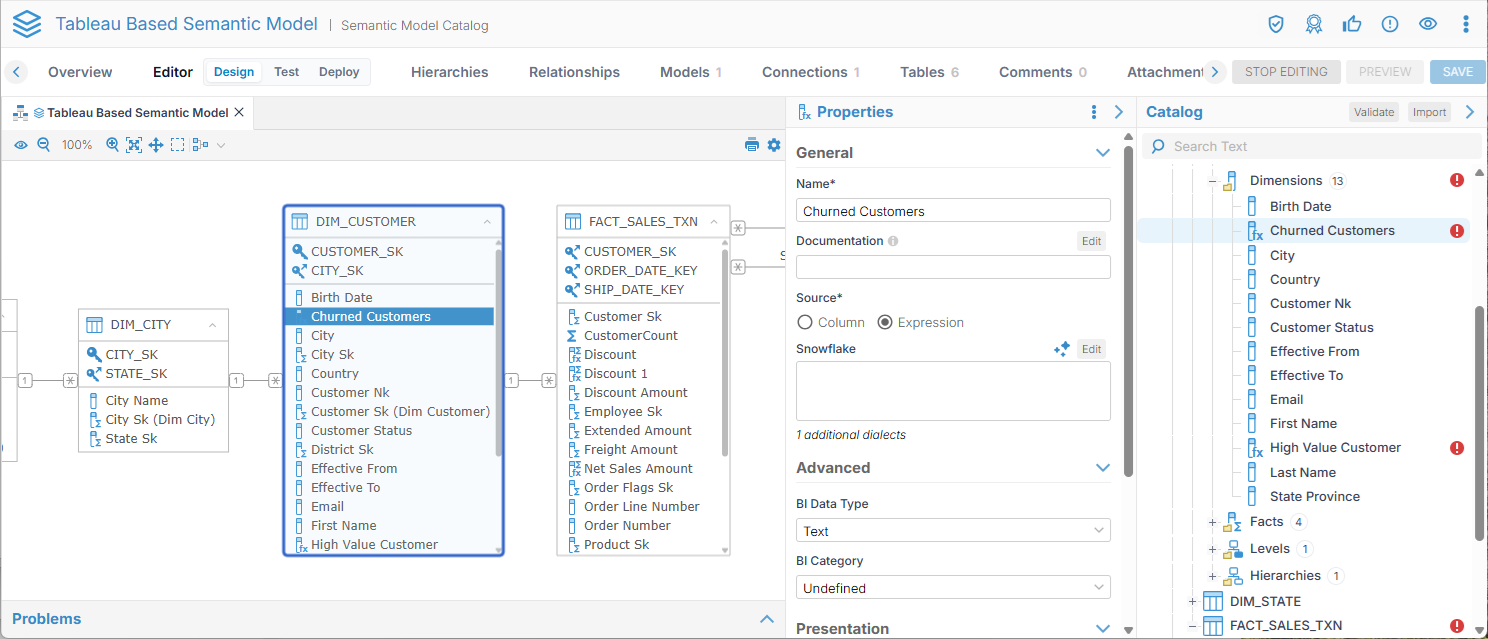Click the zoom in magnifier icon
Viewport: 1488px width, 639px height.
click(112, 145)
